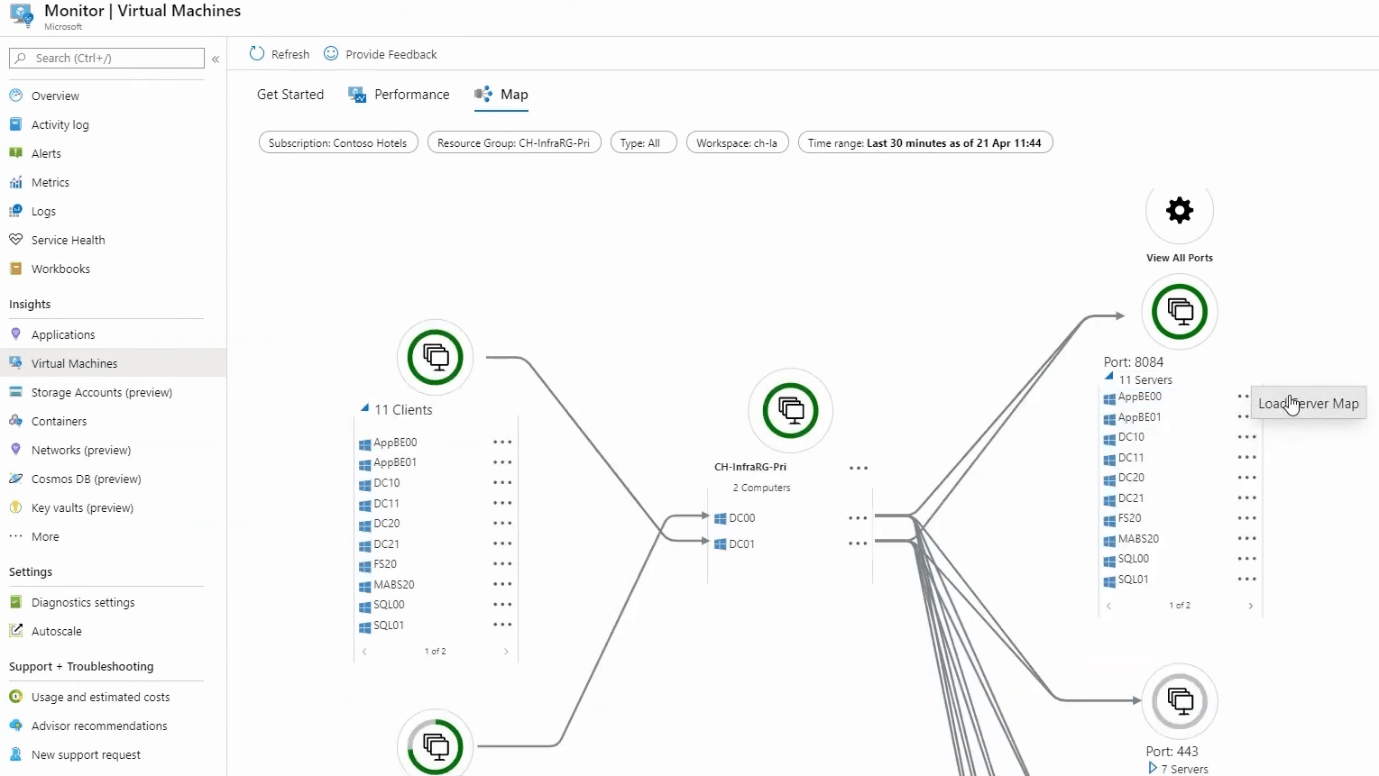This screenshot has height=776, width=1379.
Task: Click the Diagnostics settings icon
Action: click(15, 603)
